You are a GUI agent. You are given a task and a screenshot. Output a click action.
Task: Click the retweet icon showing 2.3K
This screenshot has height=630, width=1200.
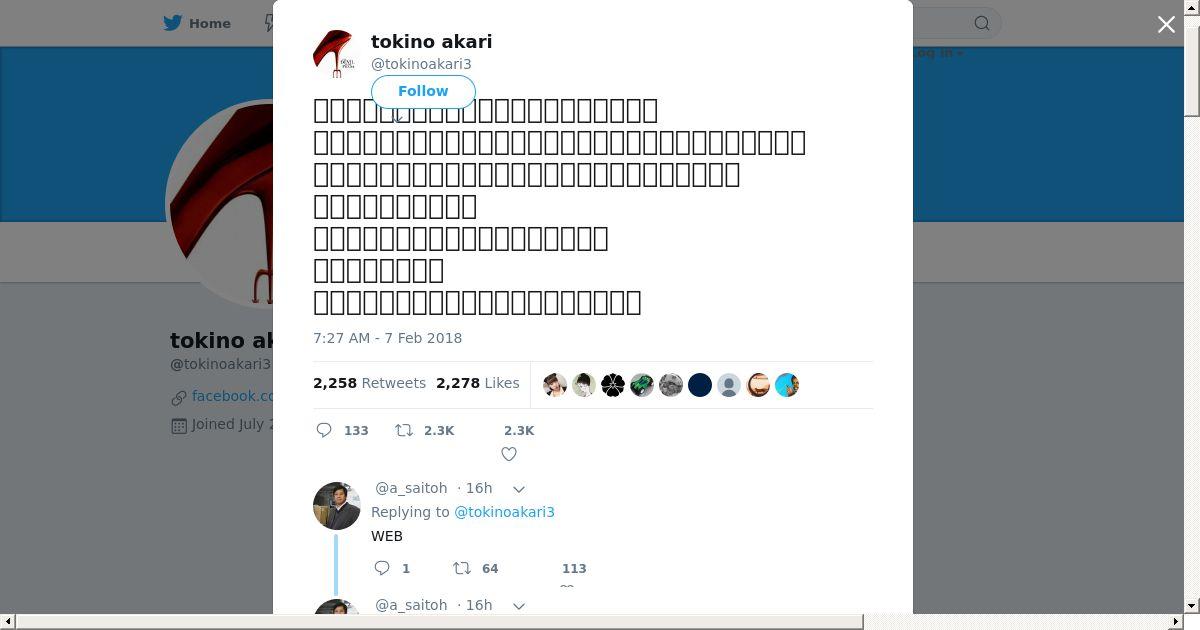404,430
